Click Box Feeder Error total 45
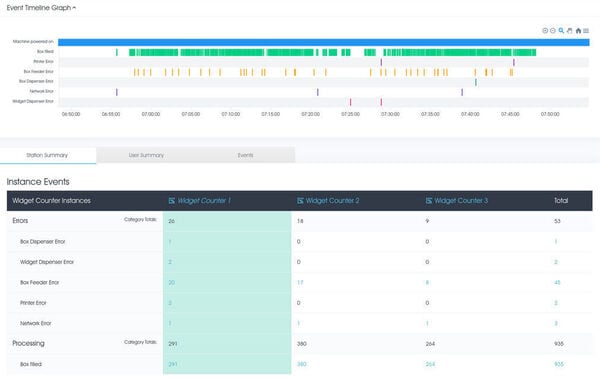 point(557,282)
